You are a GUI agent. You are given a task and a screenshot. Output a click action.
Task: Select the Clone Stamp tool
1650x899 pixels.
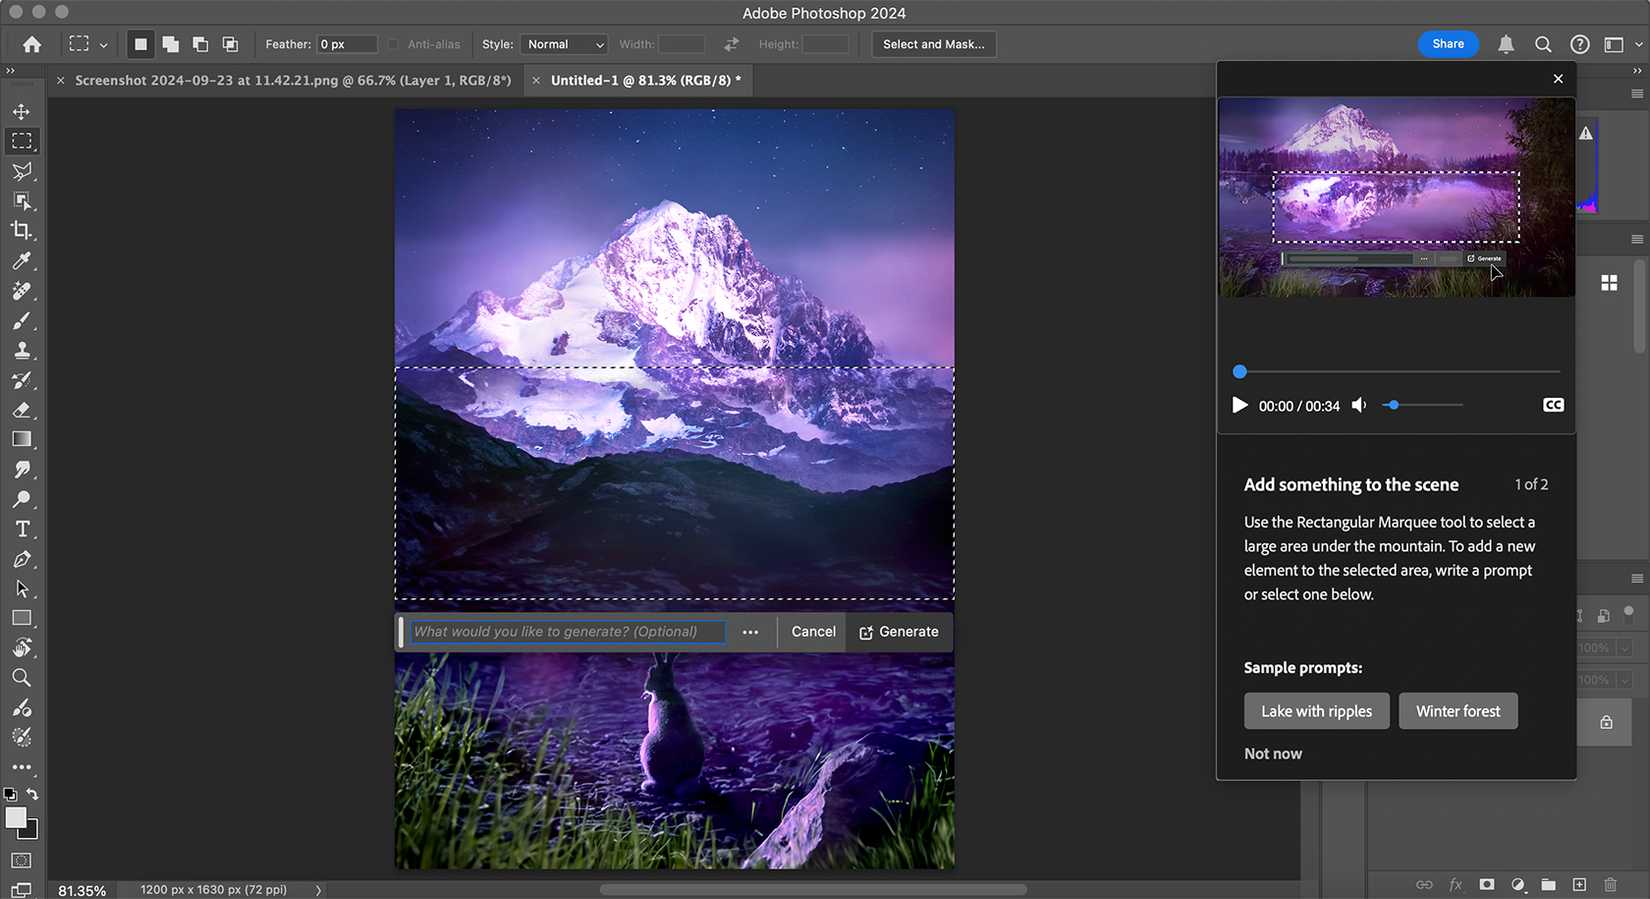(21, 351)
